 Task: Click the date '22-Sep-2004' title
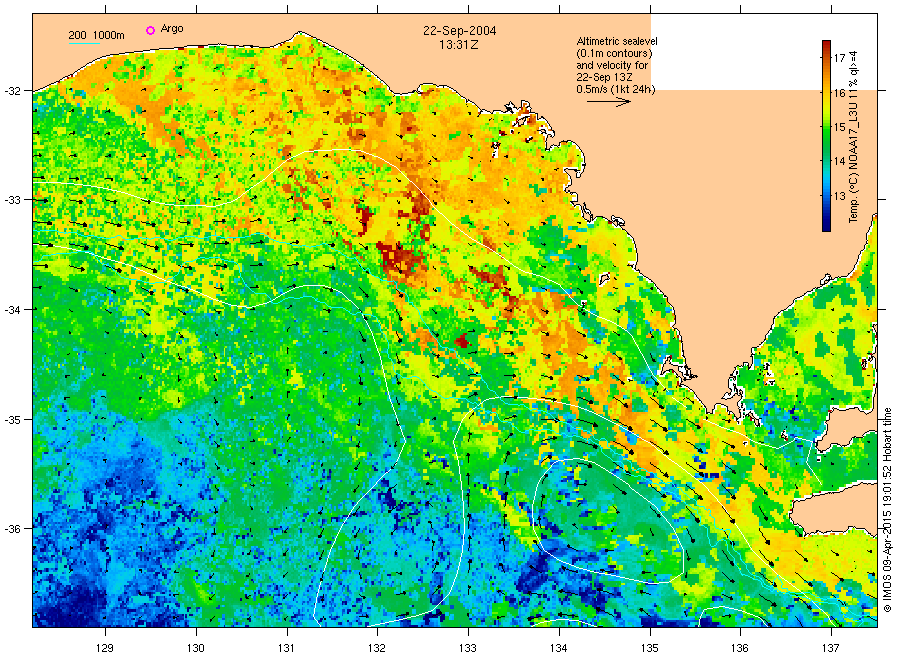click(460, 30)
